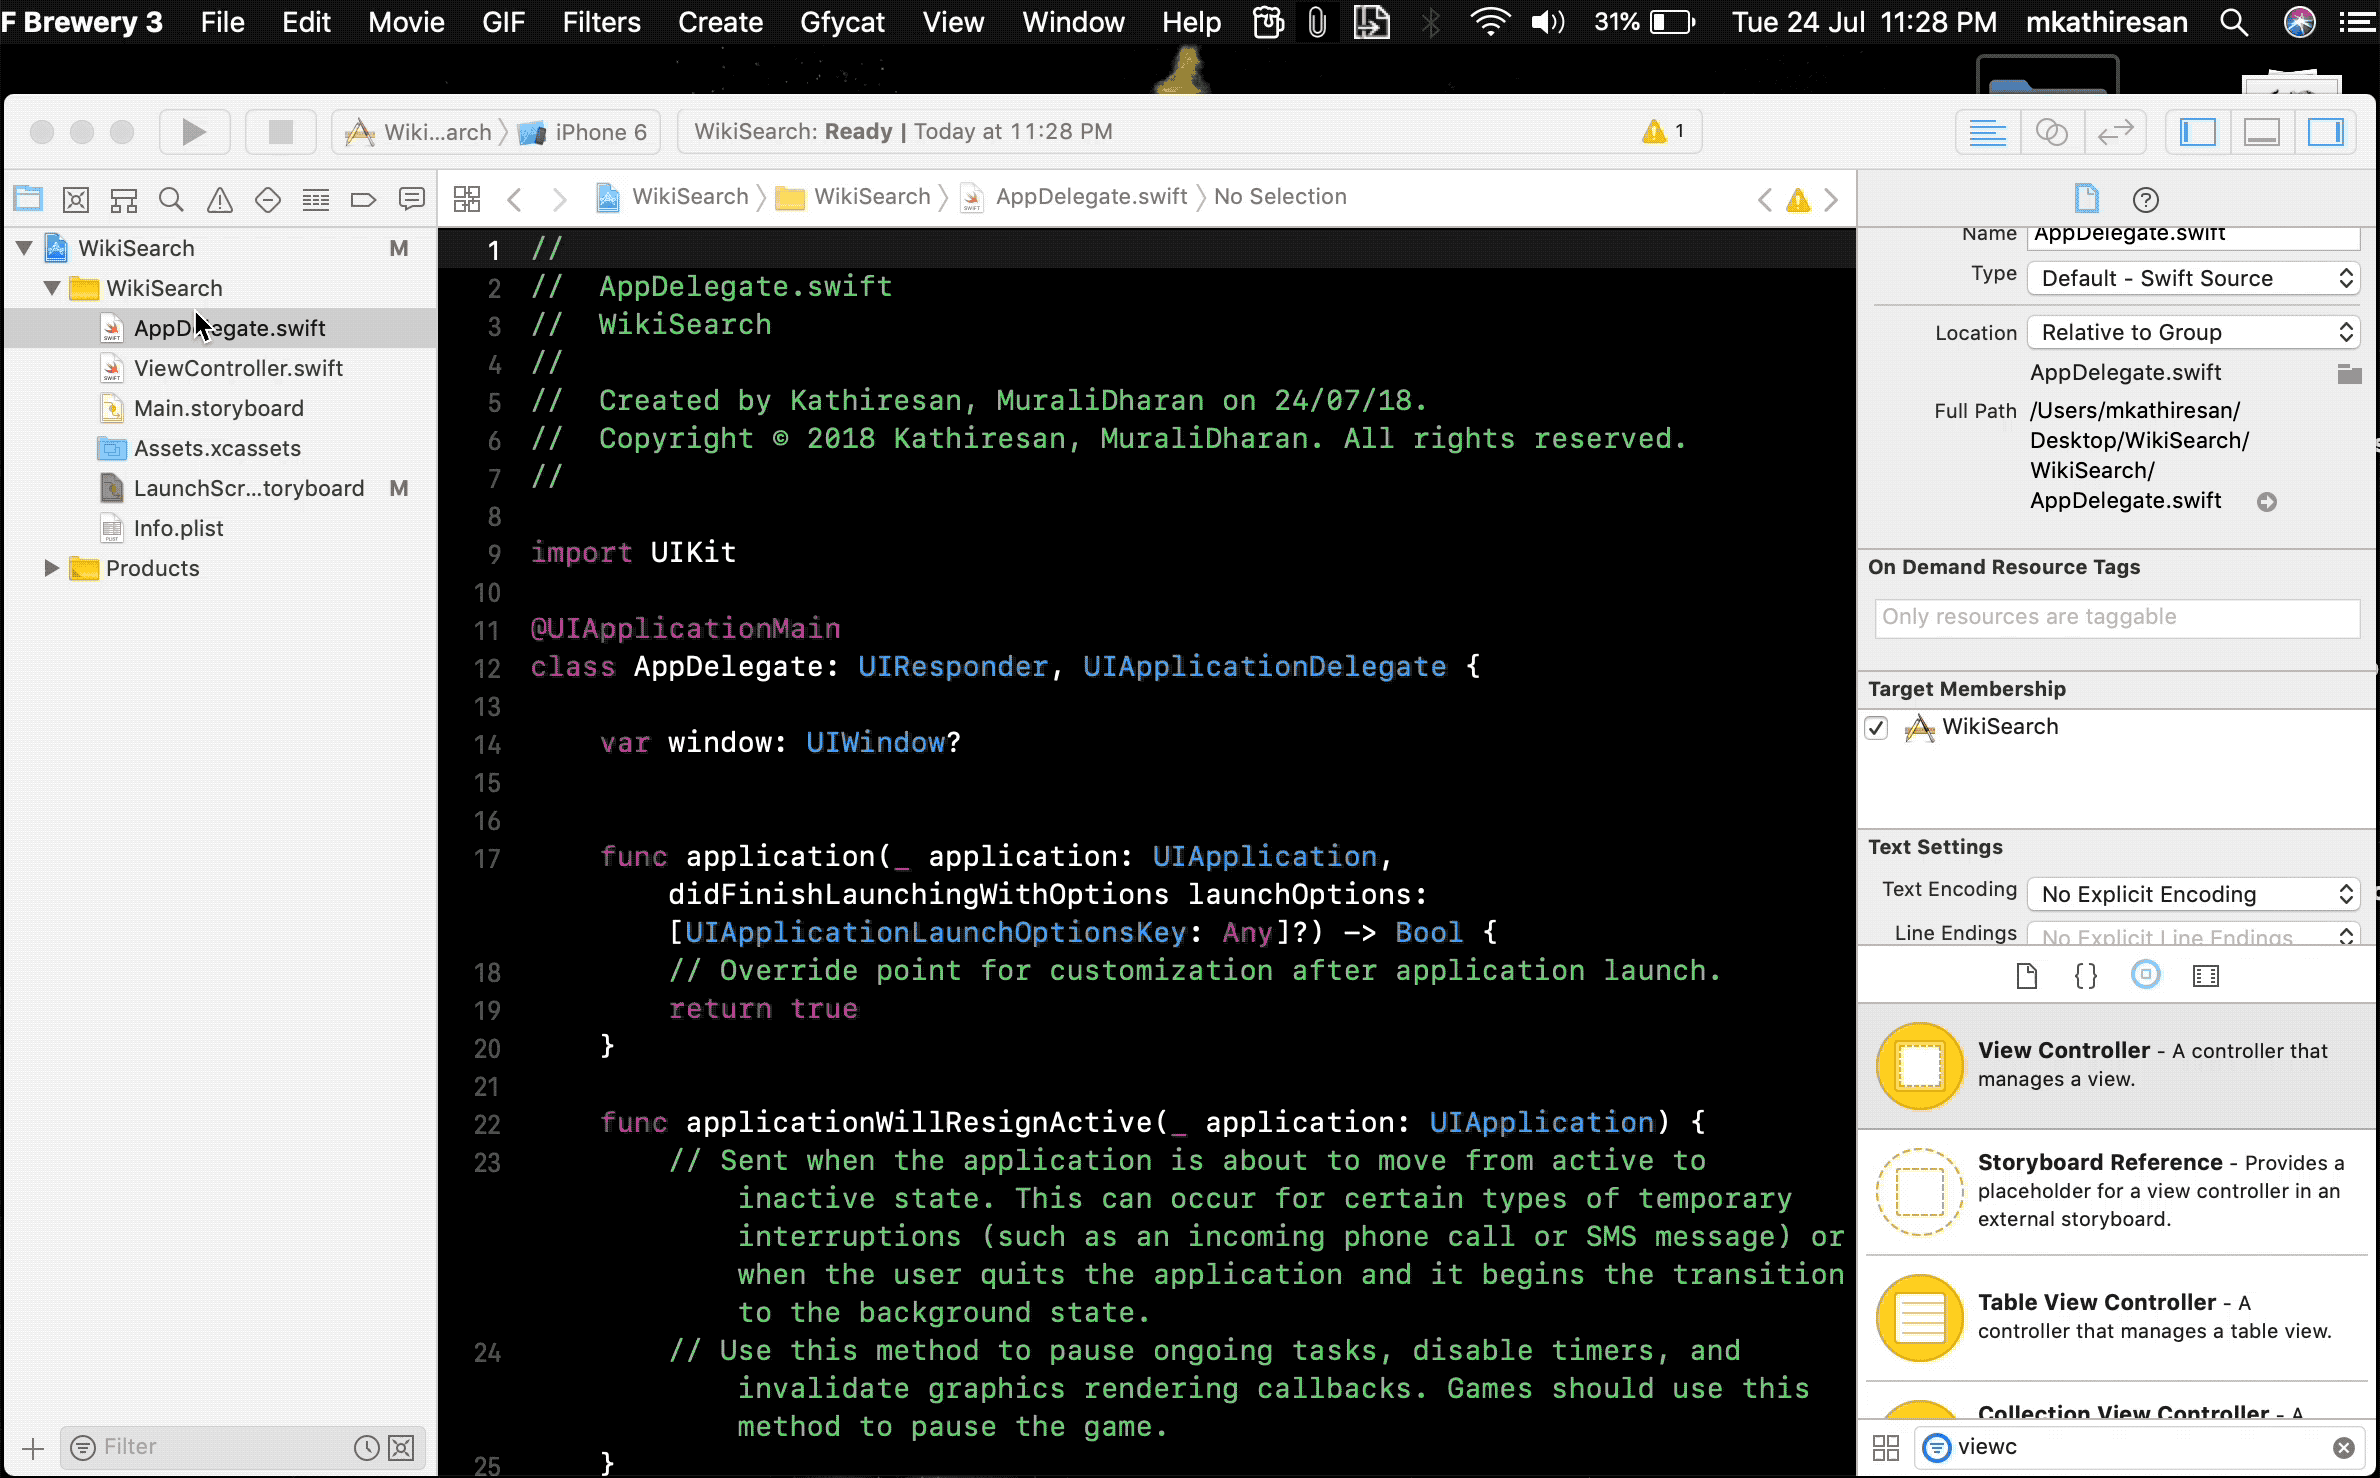Hide the navigator panel
The image size is (2380, 1478).
tap(2198, 131)
